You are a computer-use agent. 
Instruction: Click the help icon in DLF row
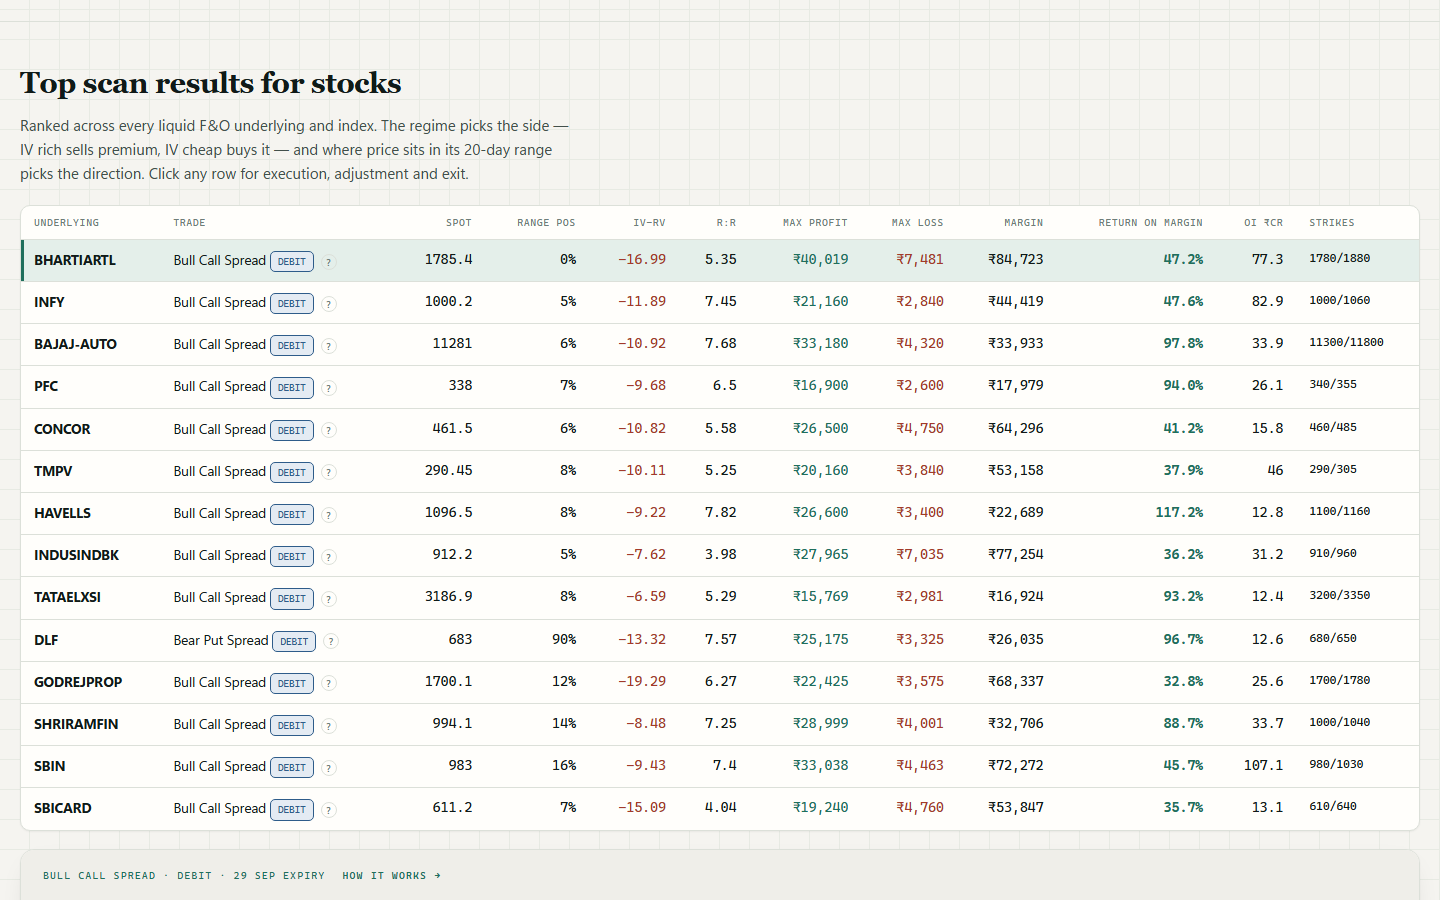point(331,642)
